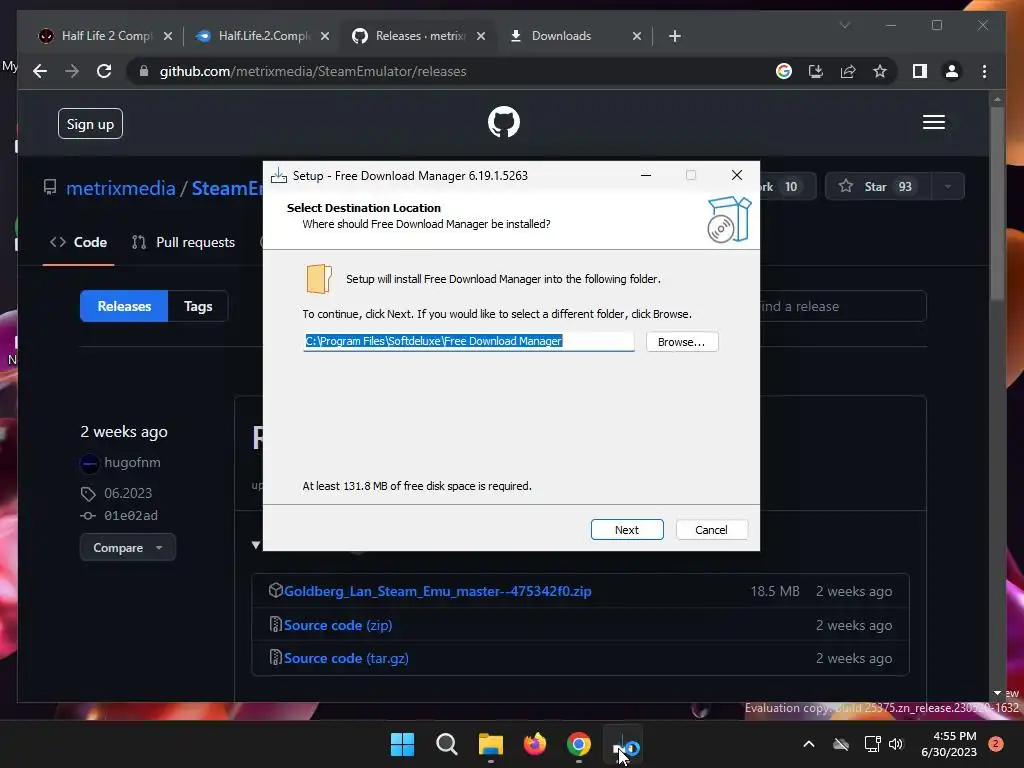
Task: Open the 06.2023 tag link
Action: click(x=128, y=493)
